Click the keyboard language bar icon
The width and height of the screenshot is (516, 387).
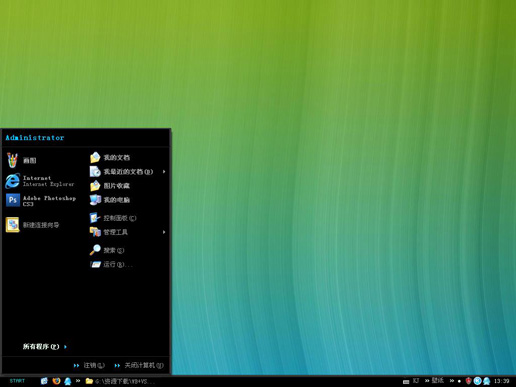[406, 382]
